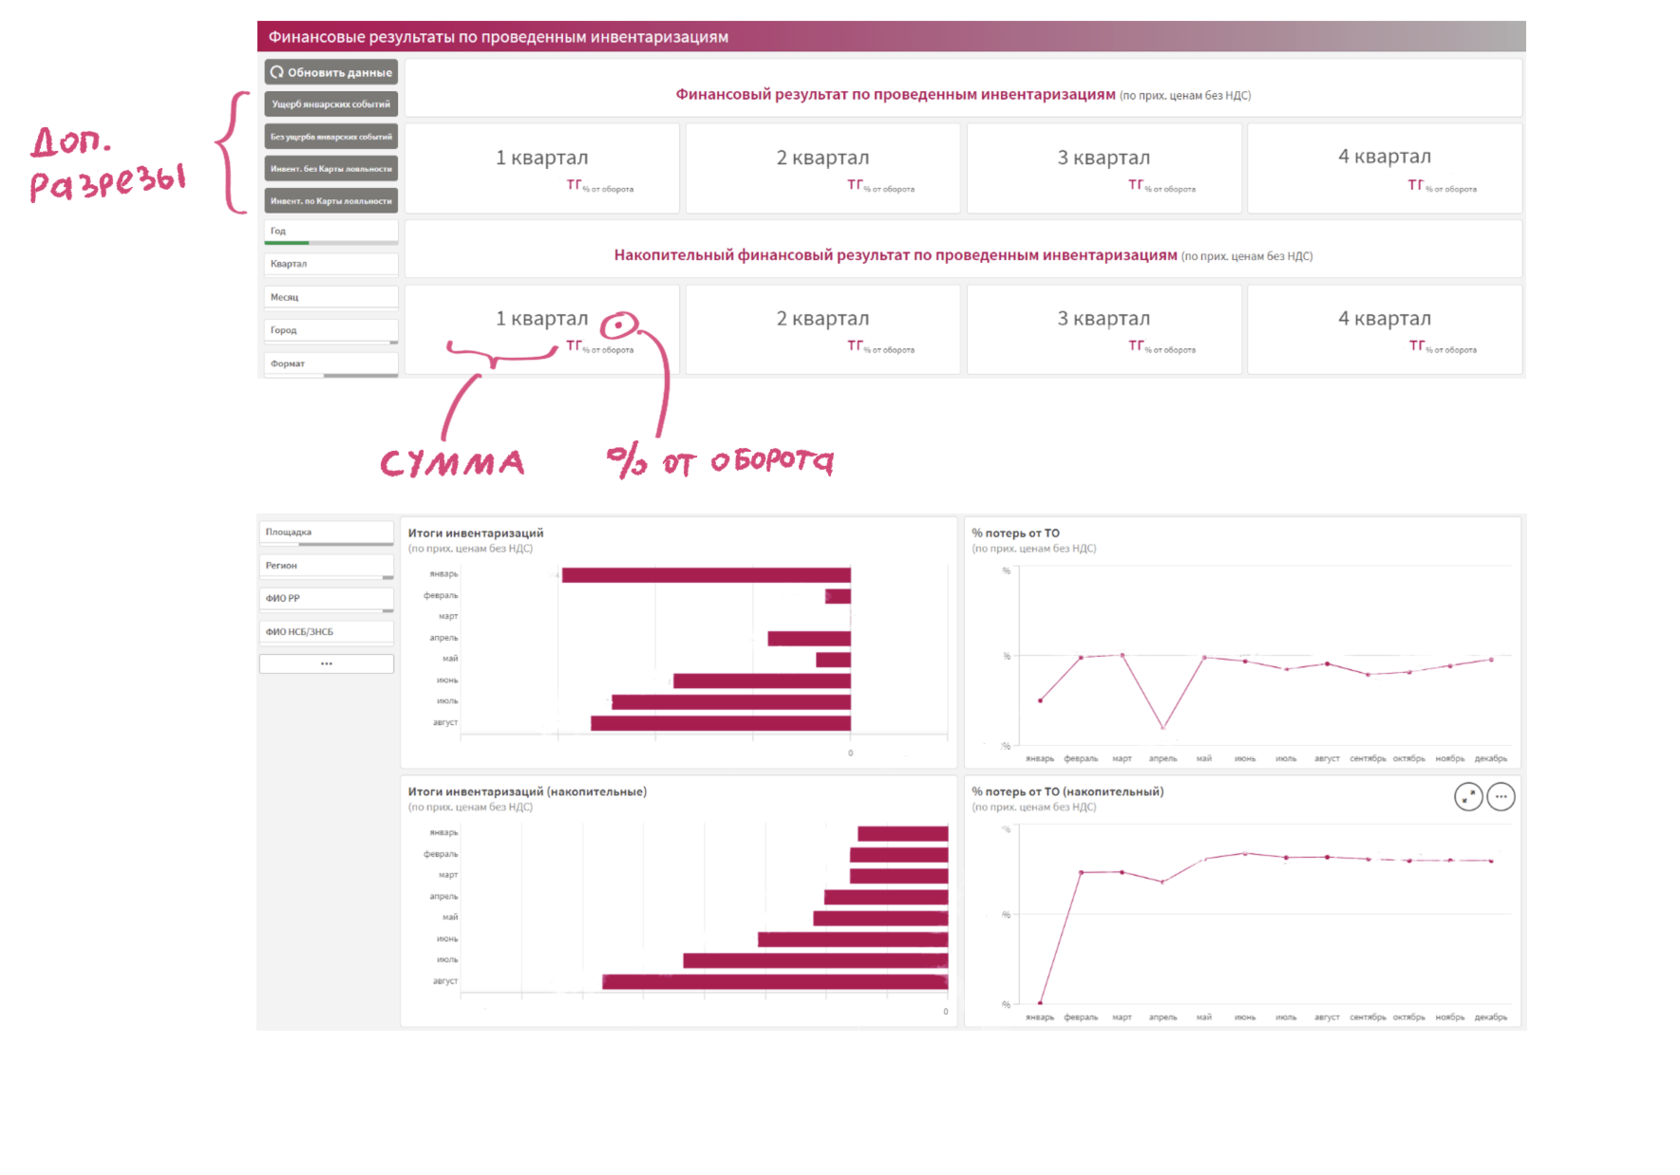Open the 'Площадка' filter list
Image resolution: width=1680 pixels, height=1175 pixels.
[326, 533]
